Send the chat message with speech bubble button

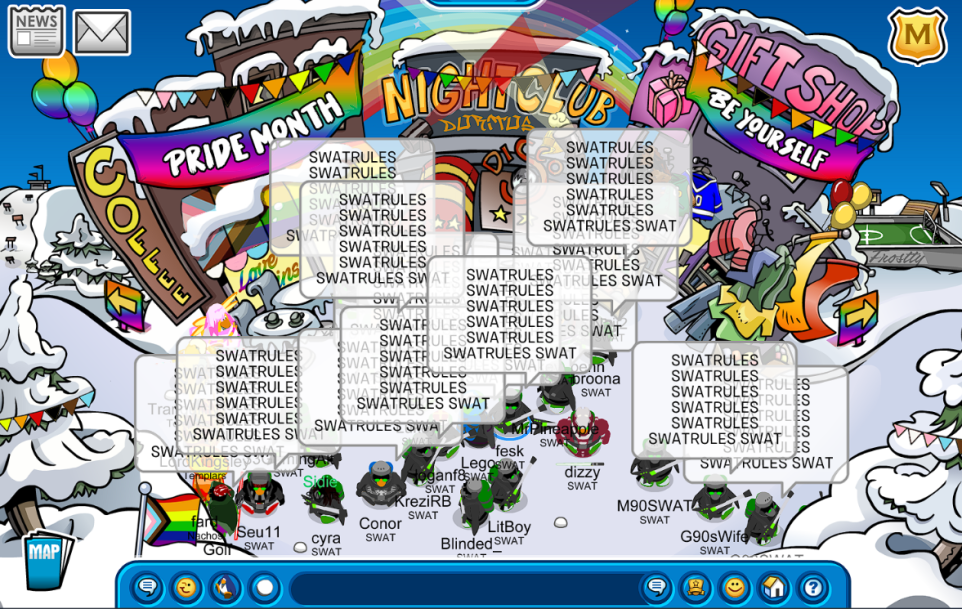point(656,588)
